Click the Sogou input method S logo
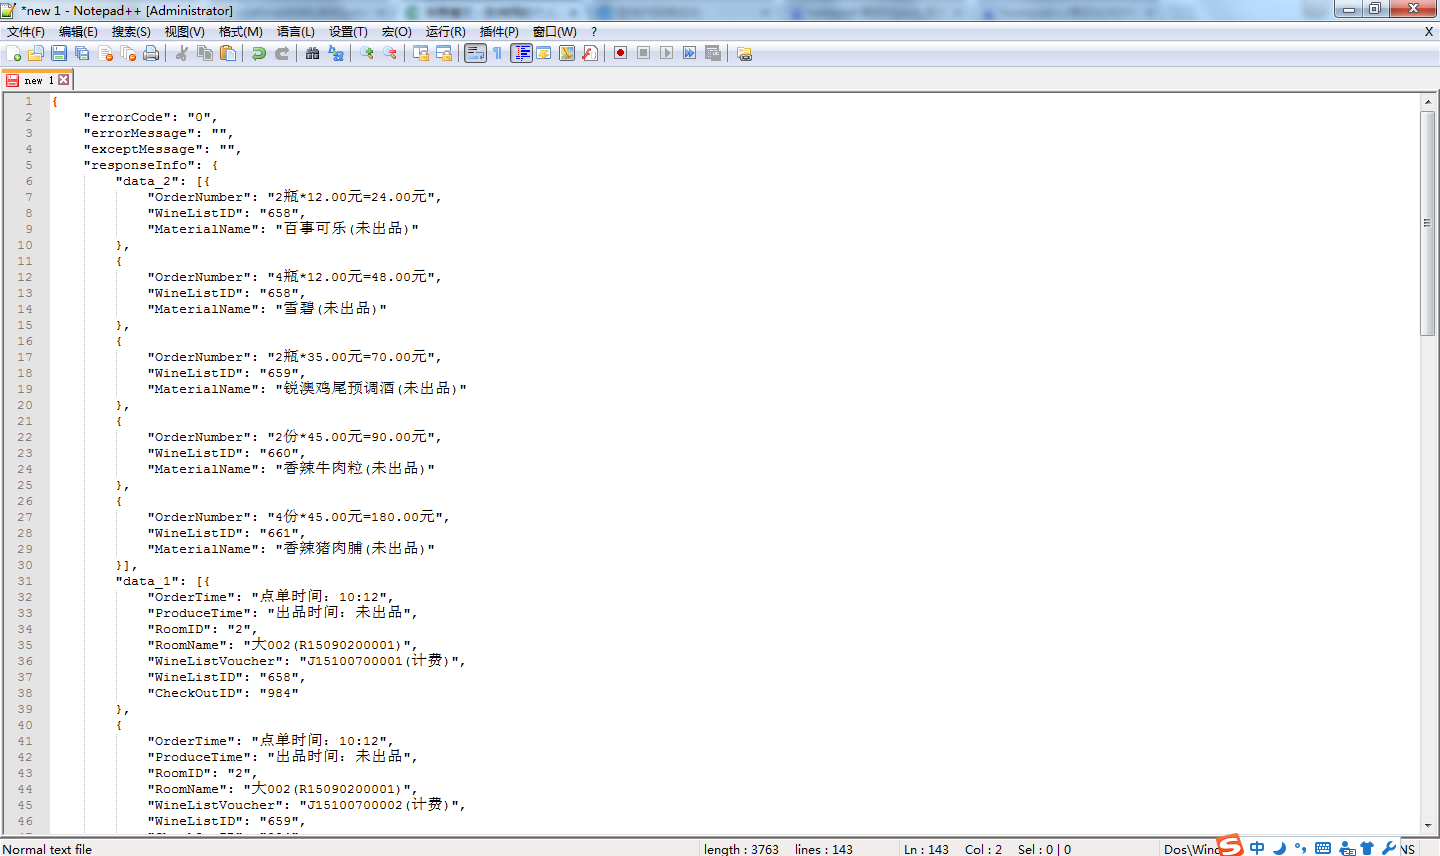This screenshot has height=856, width=1440. point(1230,845)
